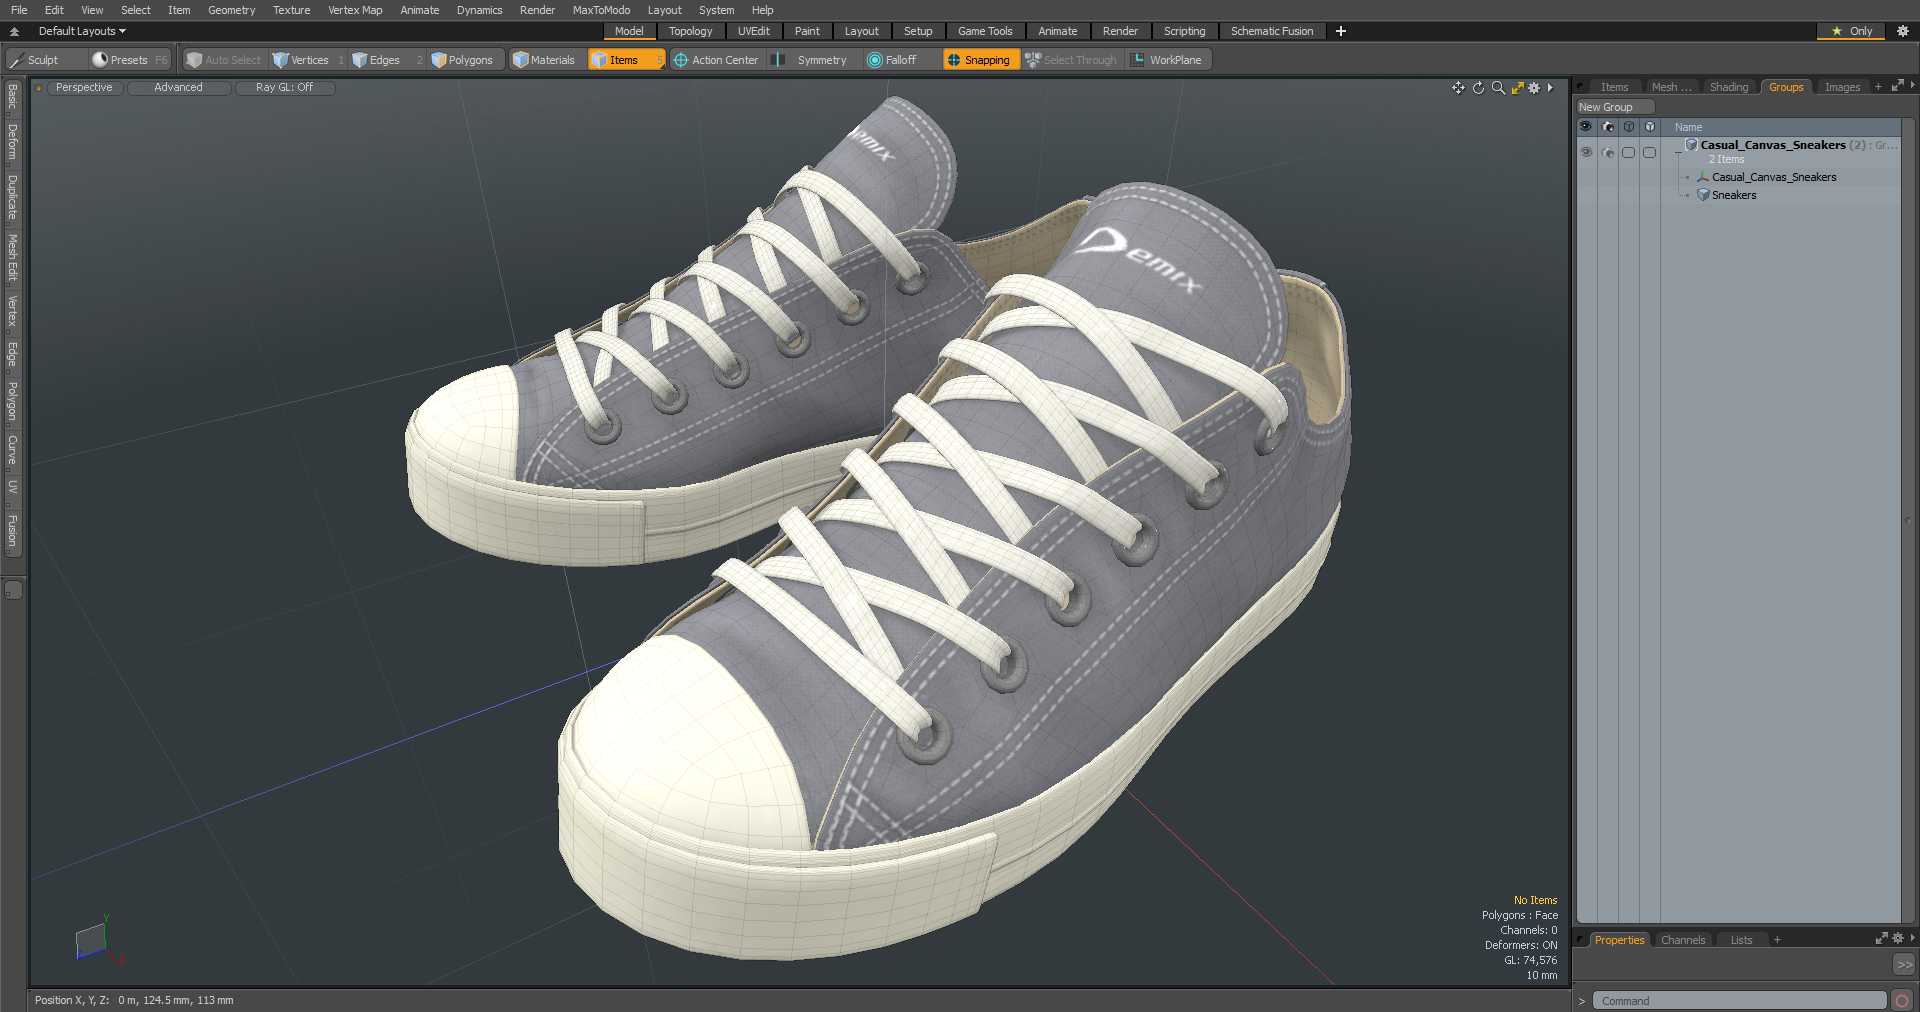Toggle visibility eye of Casual_Canvas_Sneakers group
Screen dimensions: 1920x1012
1586,153
